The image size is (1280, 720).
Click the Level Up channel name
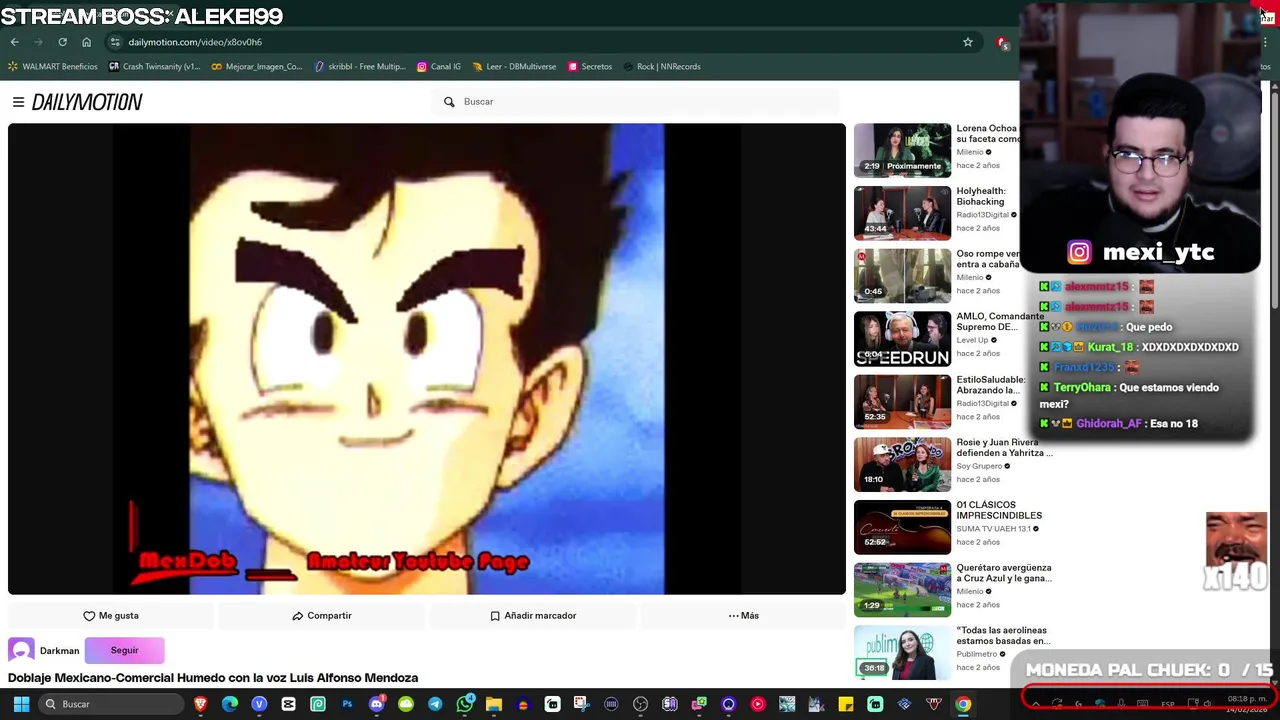[x=972, y=340]
